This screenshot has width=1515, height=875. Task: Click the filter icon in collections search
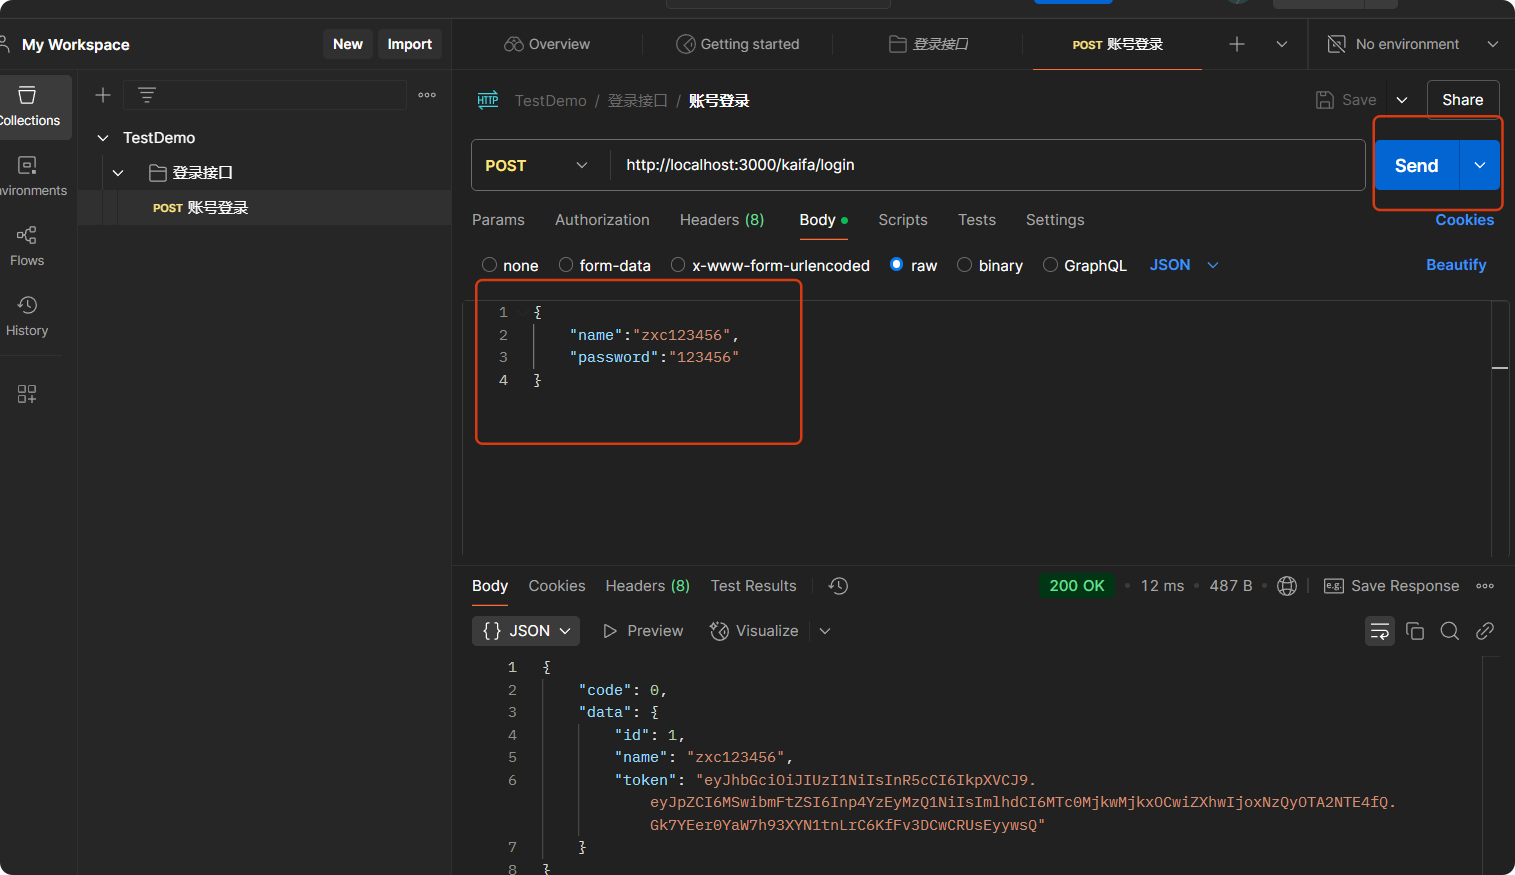pyautogui.click(x=147, y=95)
